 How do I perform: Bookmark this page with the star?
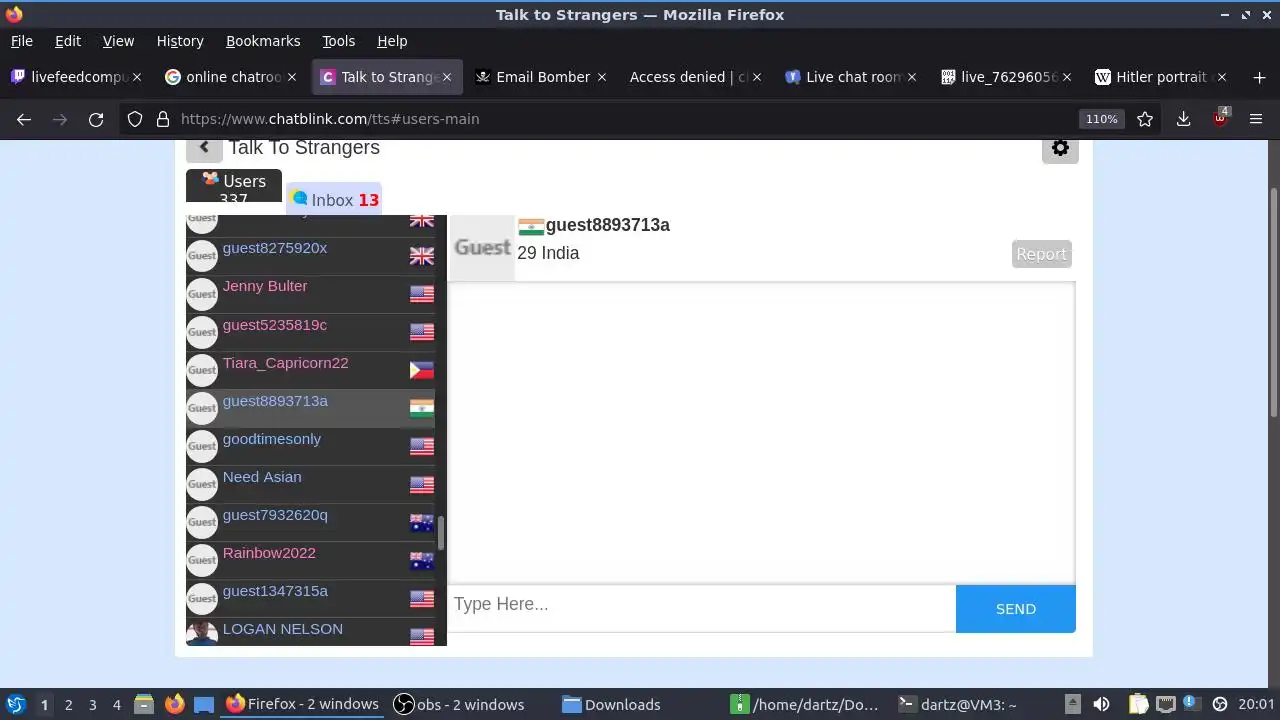1145,119
